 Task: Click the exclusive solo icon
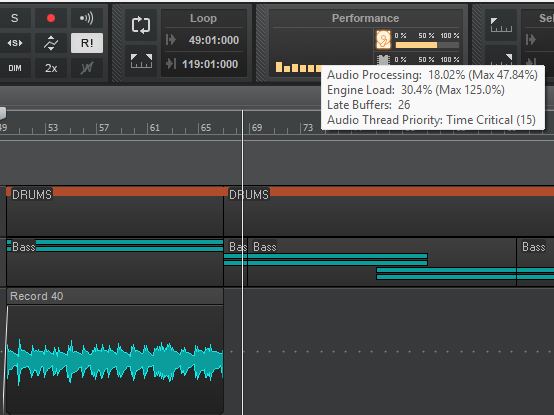tap(14, 43)
